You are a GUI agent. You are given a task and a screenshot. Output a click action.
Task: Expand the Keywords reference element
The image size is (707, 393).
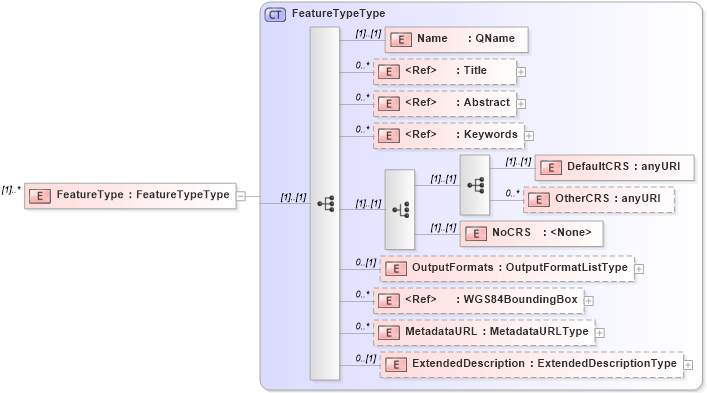pyautogui.click(x=529, y=136)
